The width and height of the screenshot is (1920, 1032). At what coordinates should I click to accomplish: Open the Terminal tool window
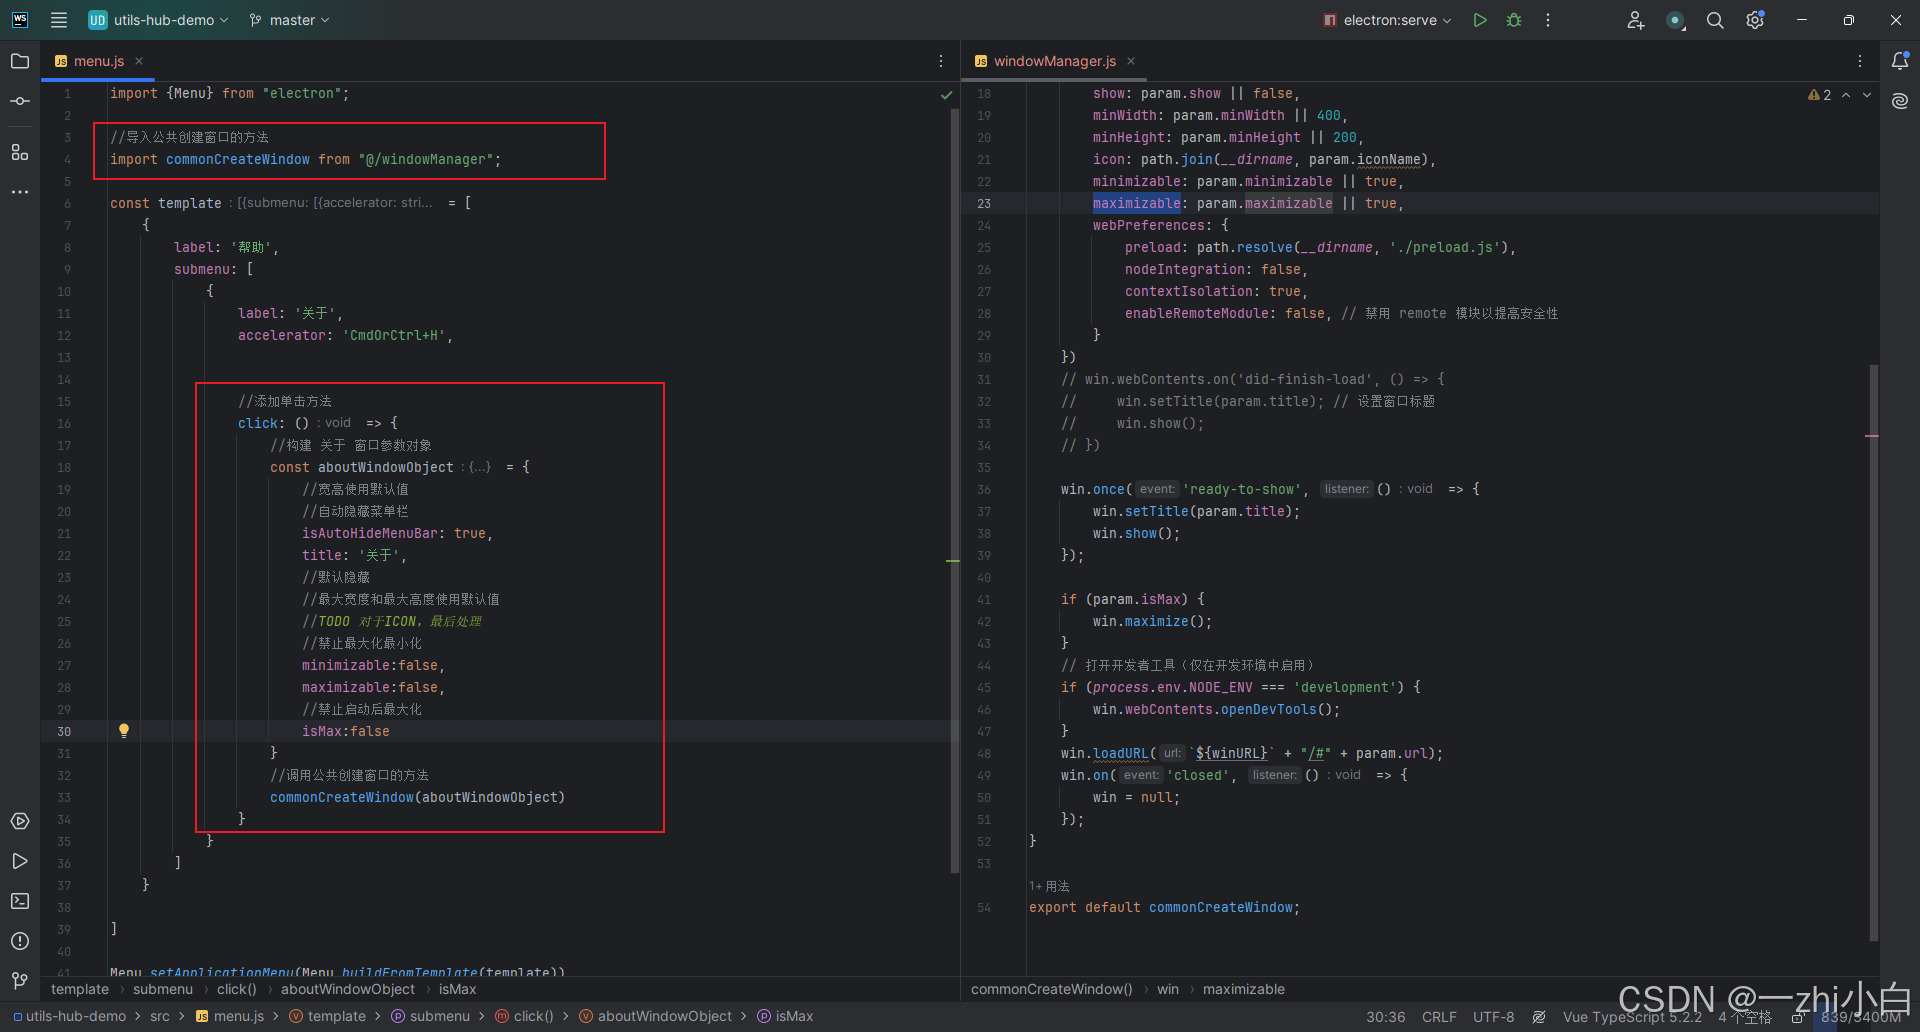coord(20,901)
